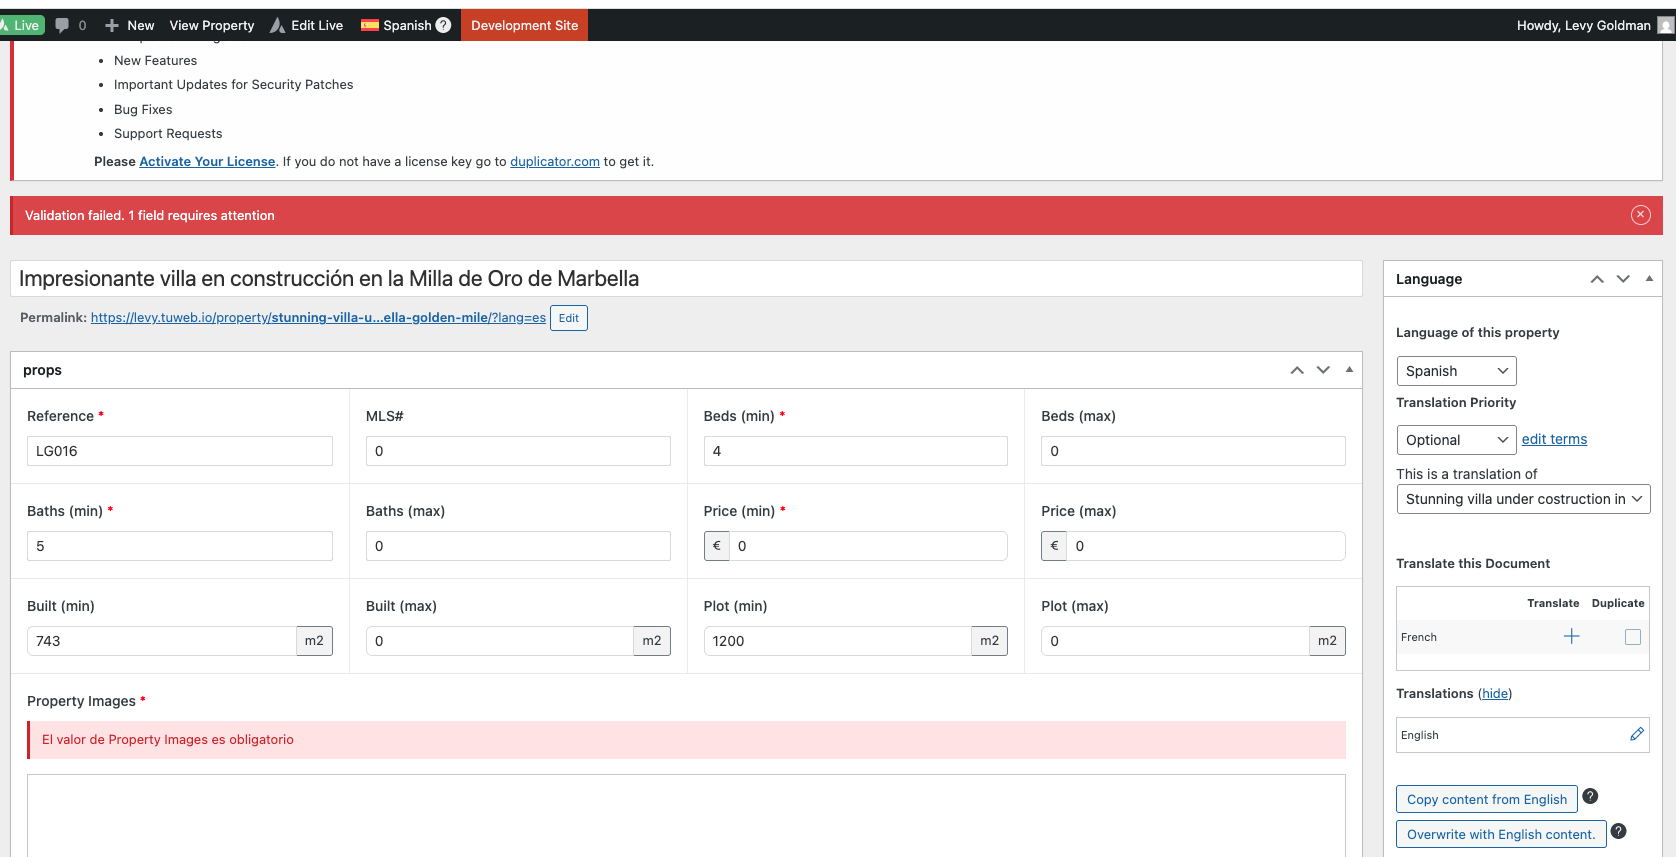Click the hide translations link
This screenshot has width=1676, height=857.
coord(1495,693)
